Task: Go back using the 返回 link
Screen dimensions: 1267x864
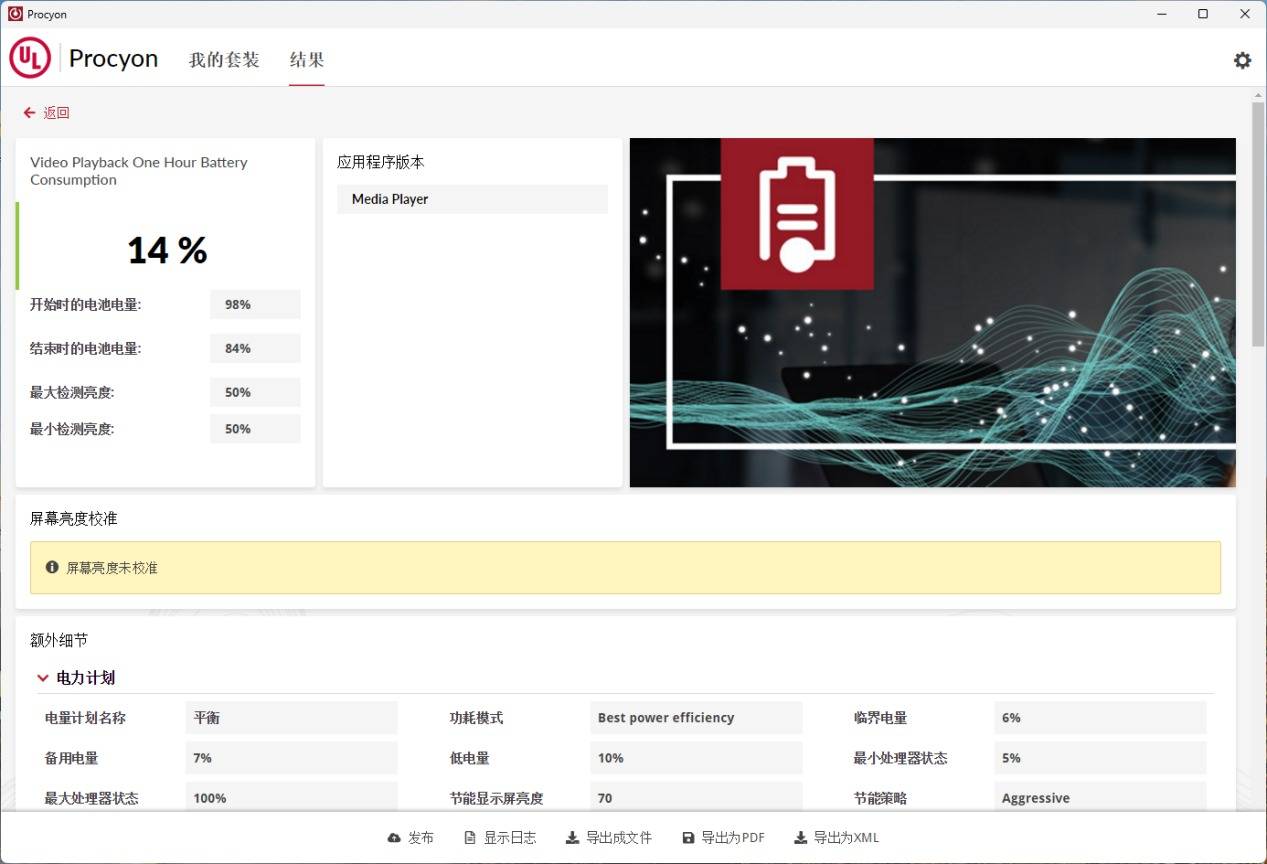Action: (x=56, y=113)
